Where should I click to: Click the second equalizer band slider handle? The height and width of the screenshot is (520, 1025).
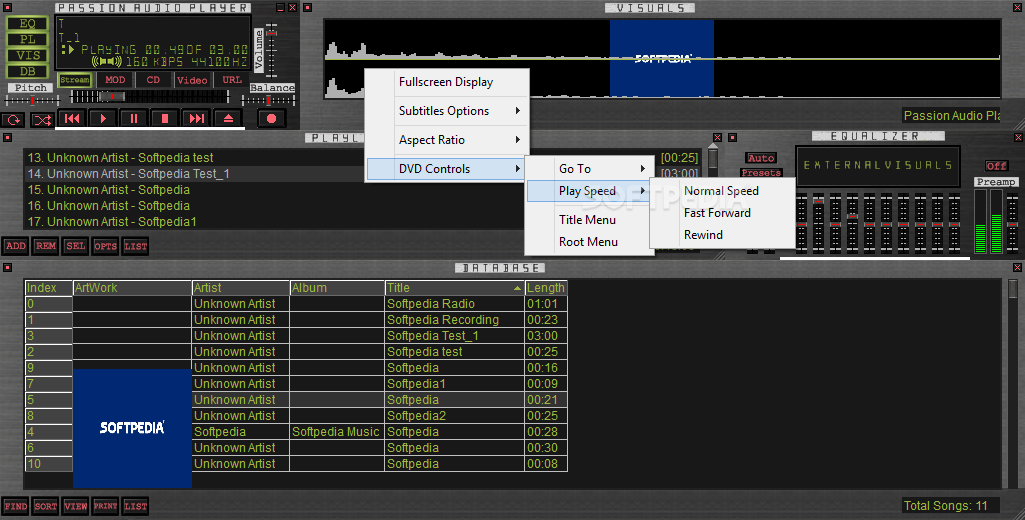818,203
